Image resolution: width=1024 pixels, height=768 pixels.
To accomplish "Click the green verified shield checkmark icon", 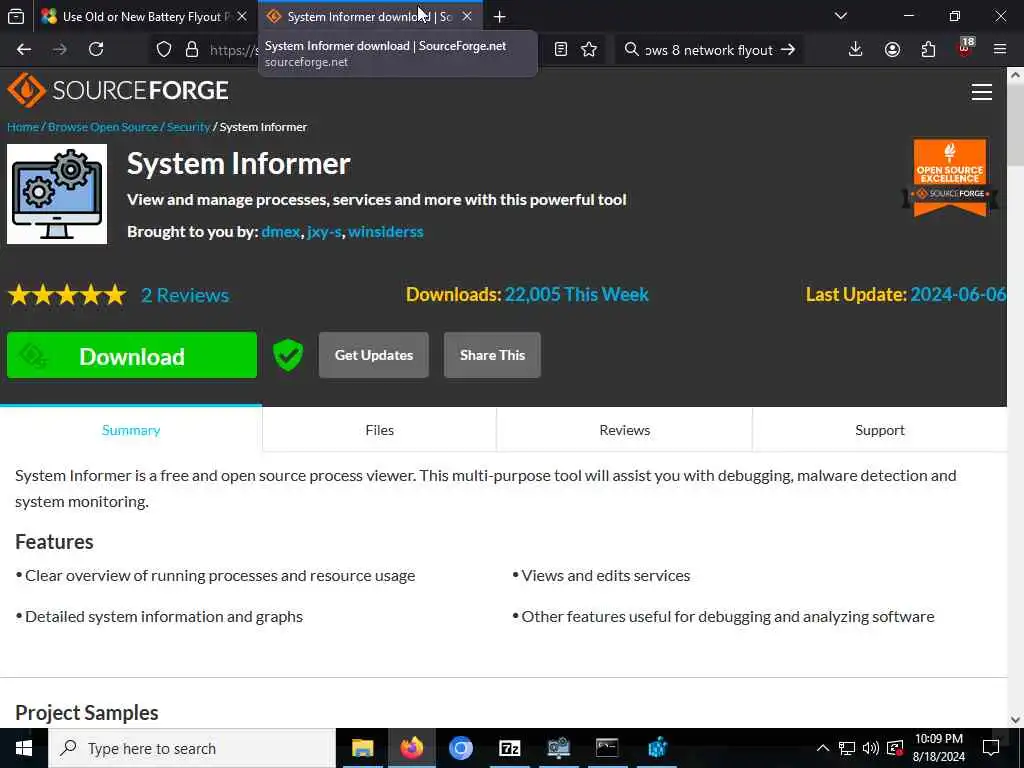I will [x=288, y=355].
